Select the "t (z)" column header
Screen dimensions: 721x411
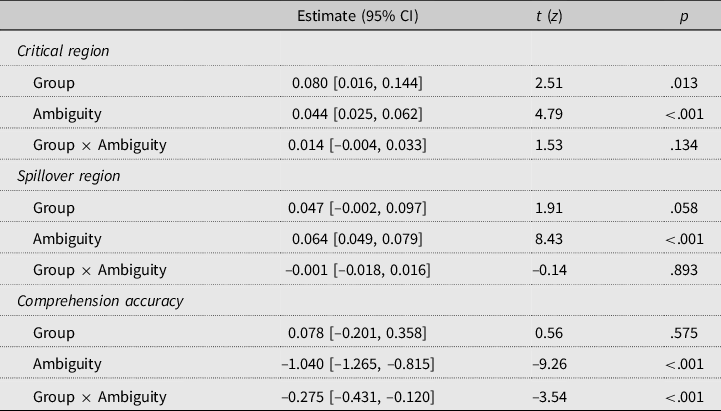pyautogui.click(x=549, y=17)
